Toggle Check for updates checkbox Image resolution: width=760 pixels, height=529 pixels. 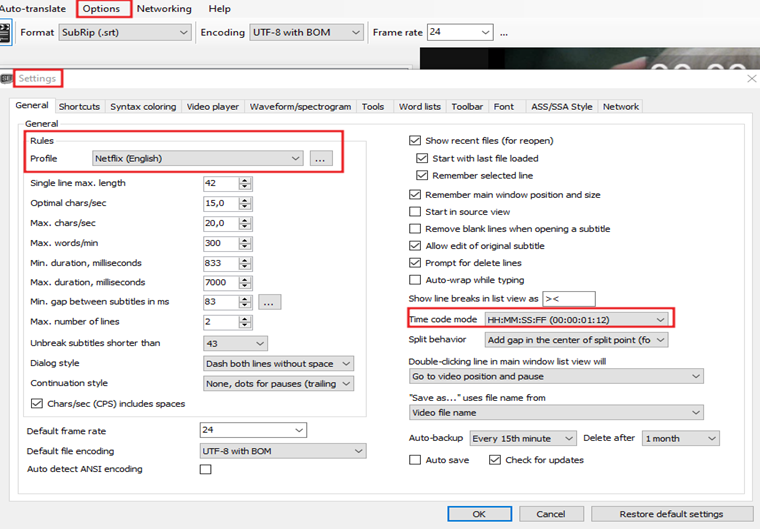(495, 460)
